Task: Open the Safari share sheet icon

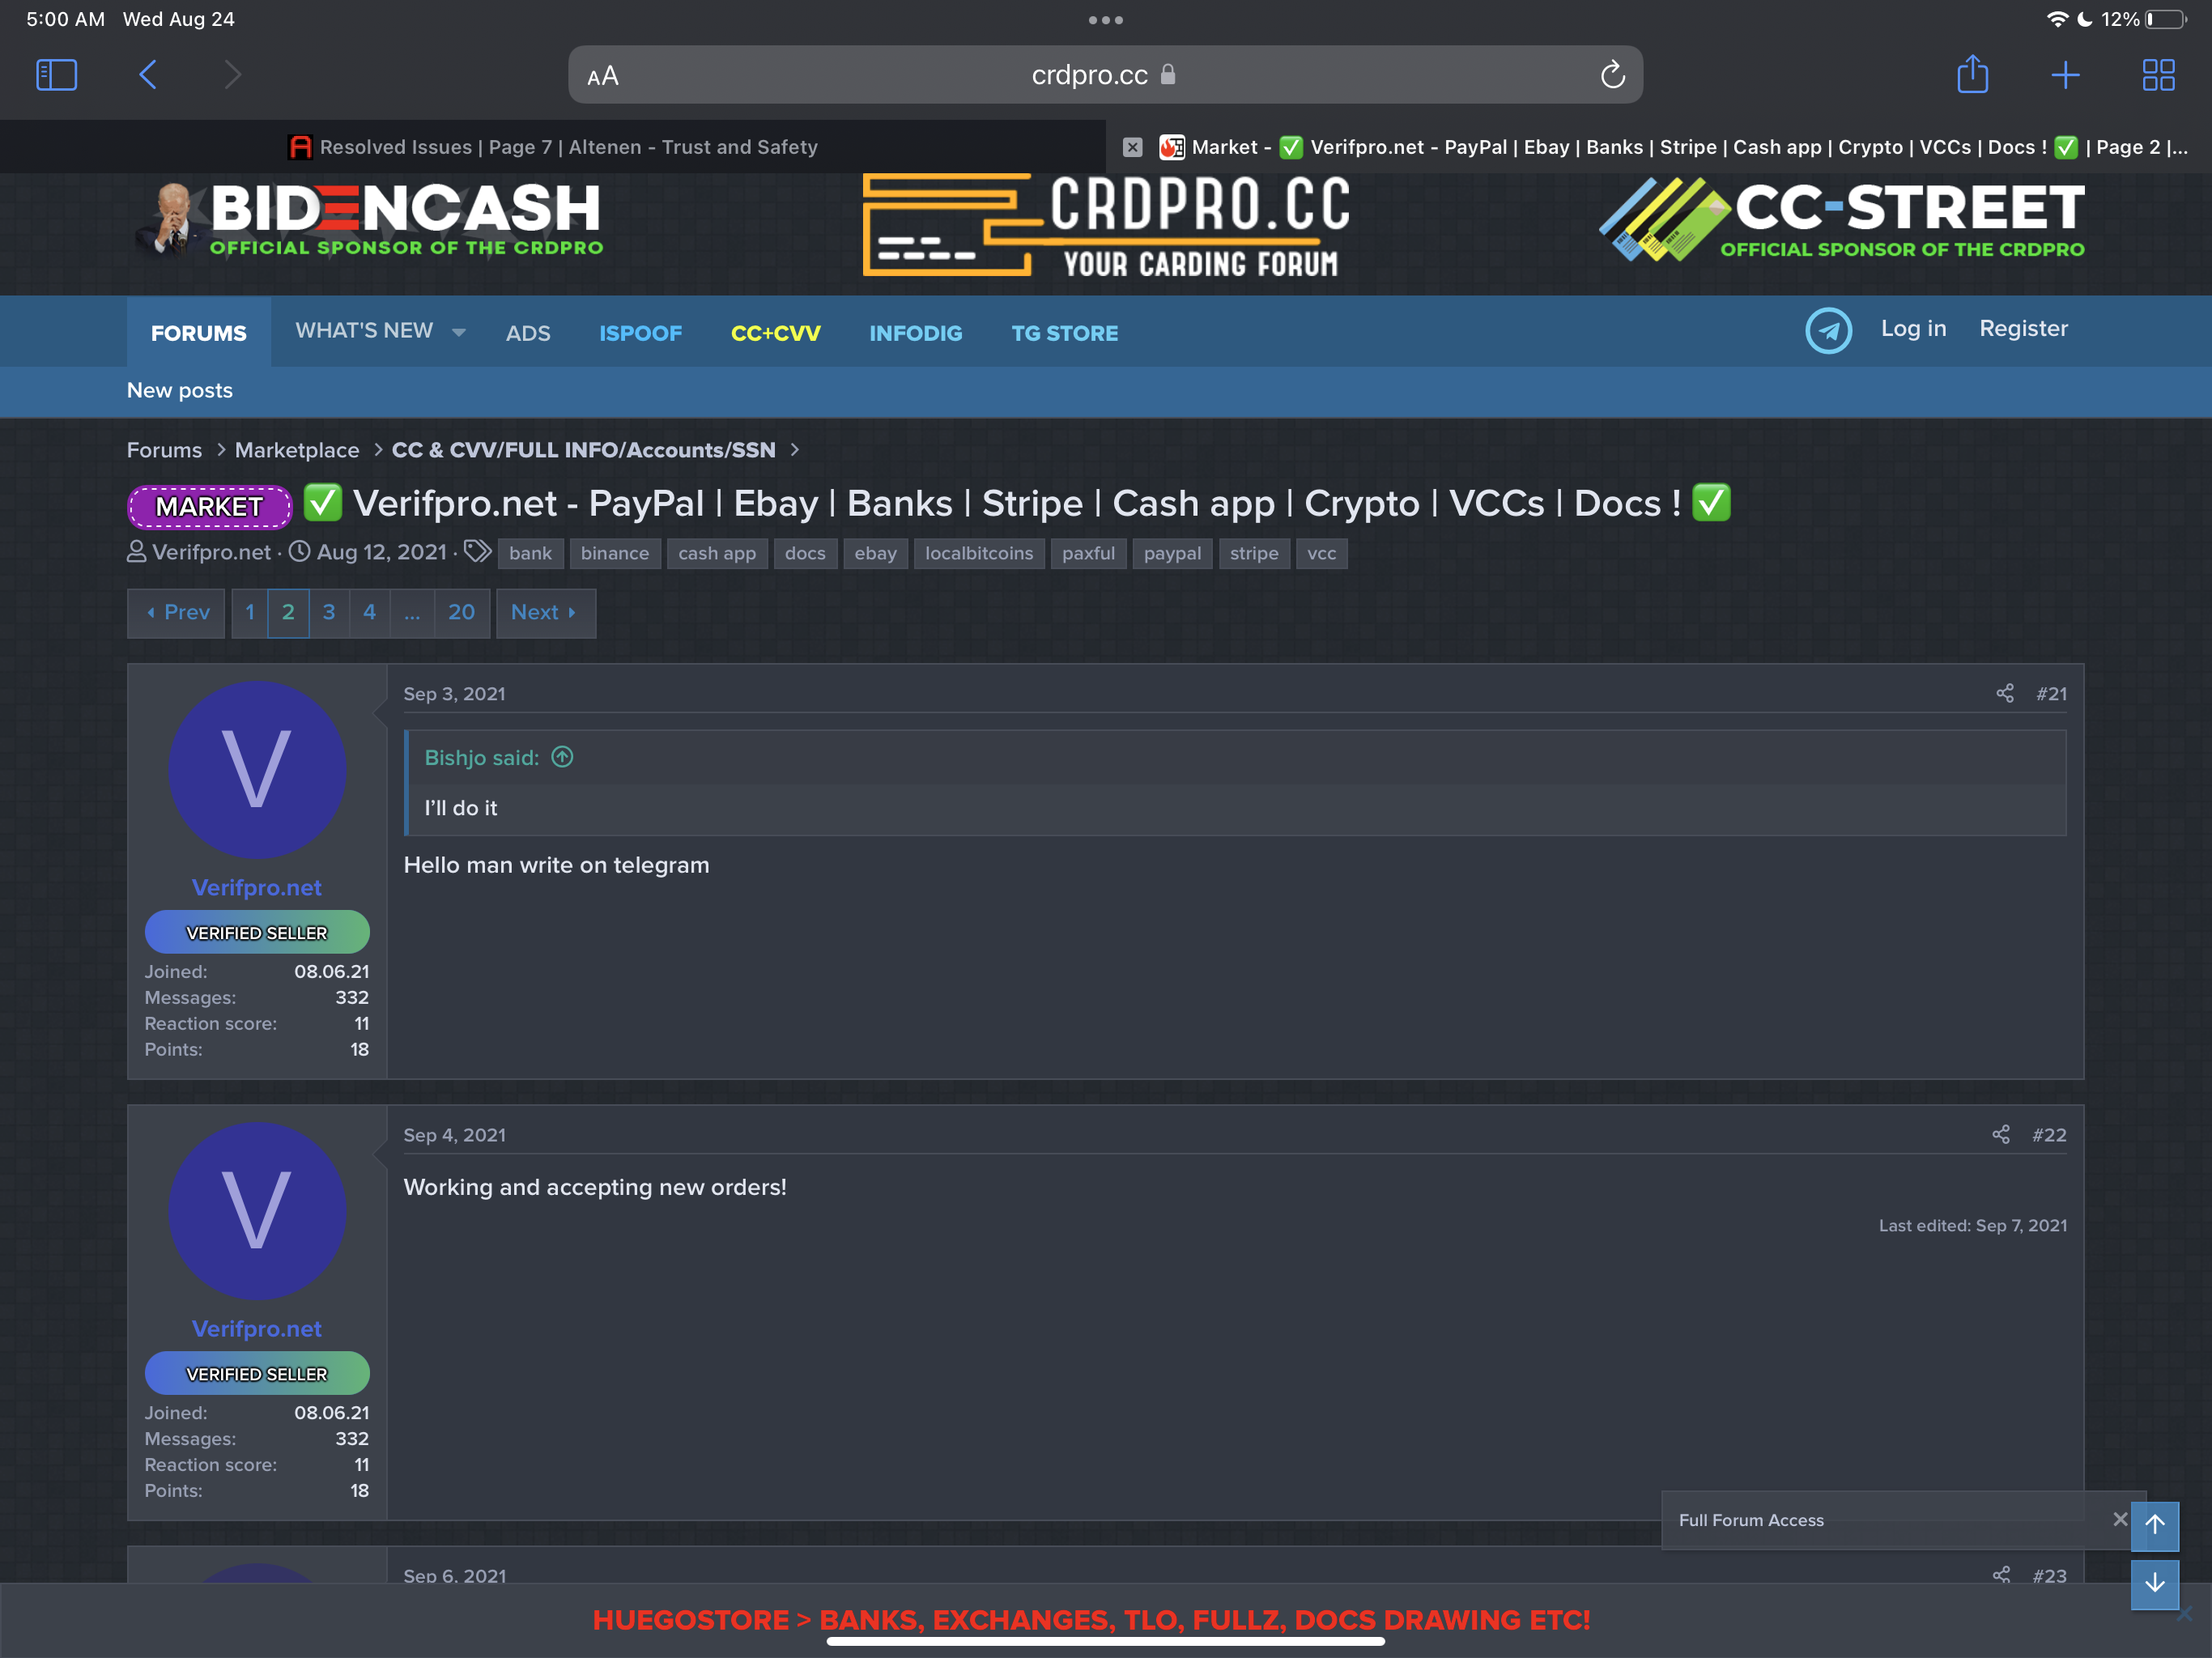Action: [x=1972, y=75]
